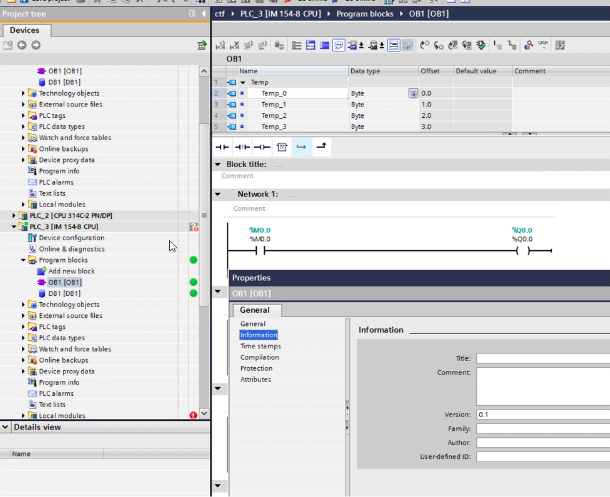Click the green status dot beside Program blocks
The image size is (610, 497).
point(193,260)
